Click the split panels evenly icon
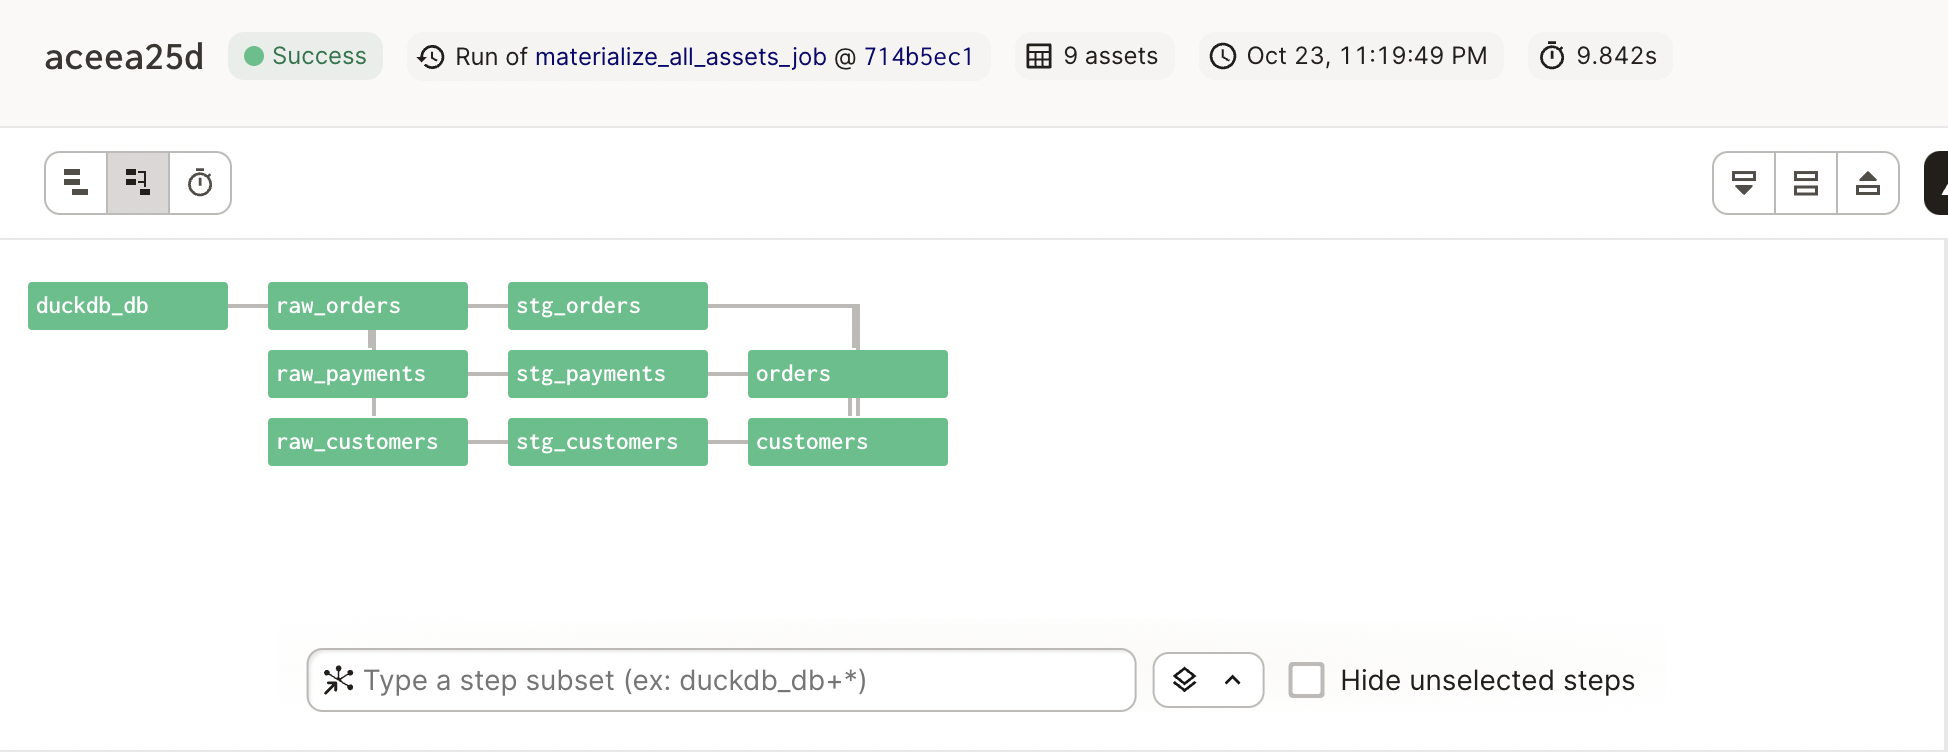Screen dimensions: 1948x752 point(1806,183)
